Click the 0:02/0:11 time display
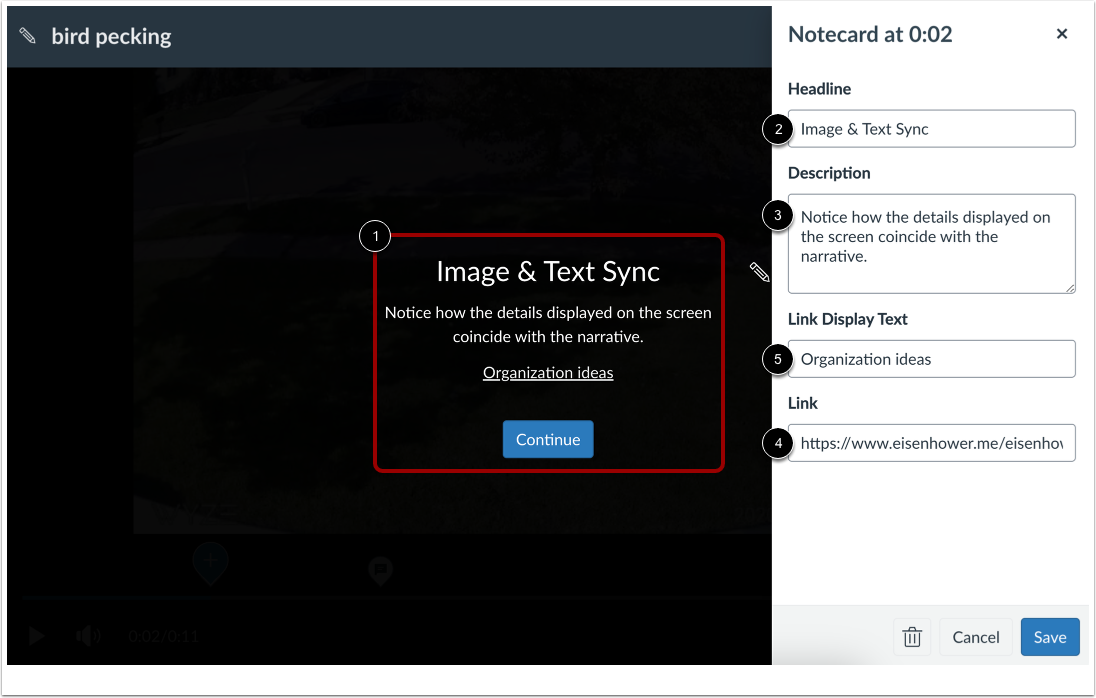Viewport: 1096px width, 698px height. (x=164, y=637)
